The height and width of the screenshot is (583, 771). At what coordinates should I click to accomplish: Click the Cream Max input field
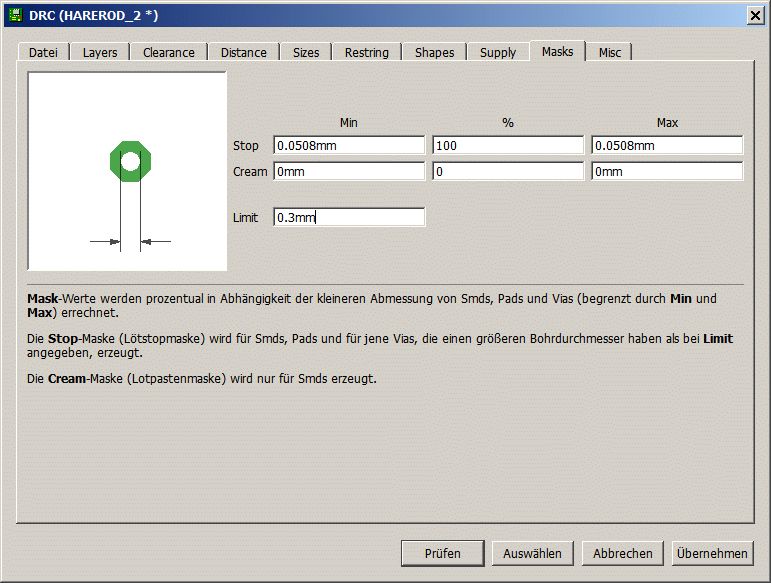pyautogui.click(x=667, y=172)
